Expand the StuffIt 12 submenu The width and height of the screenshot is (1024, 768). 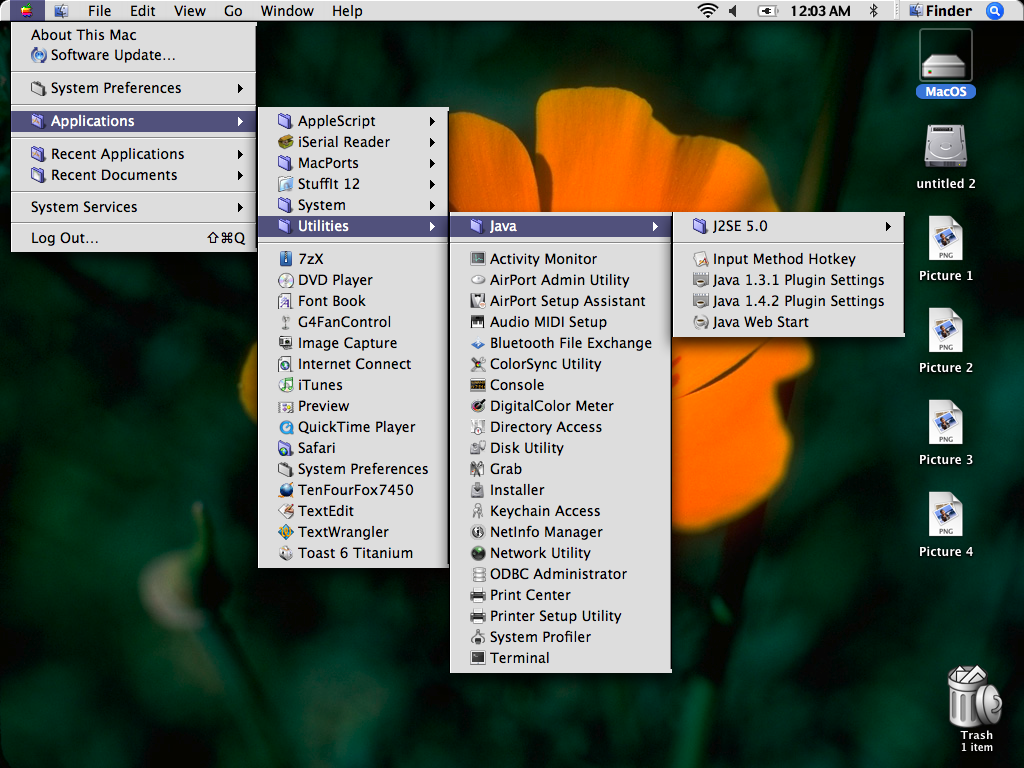click(x=353, y=184)
